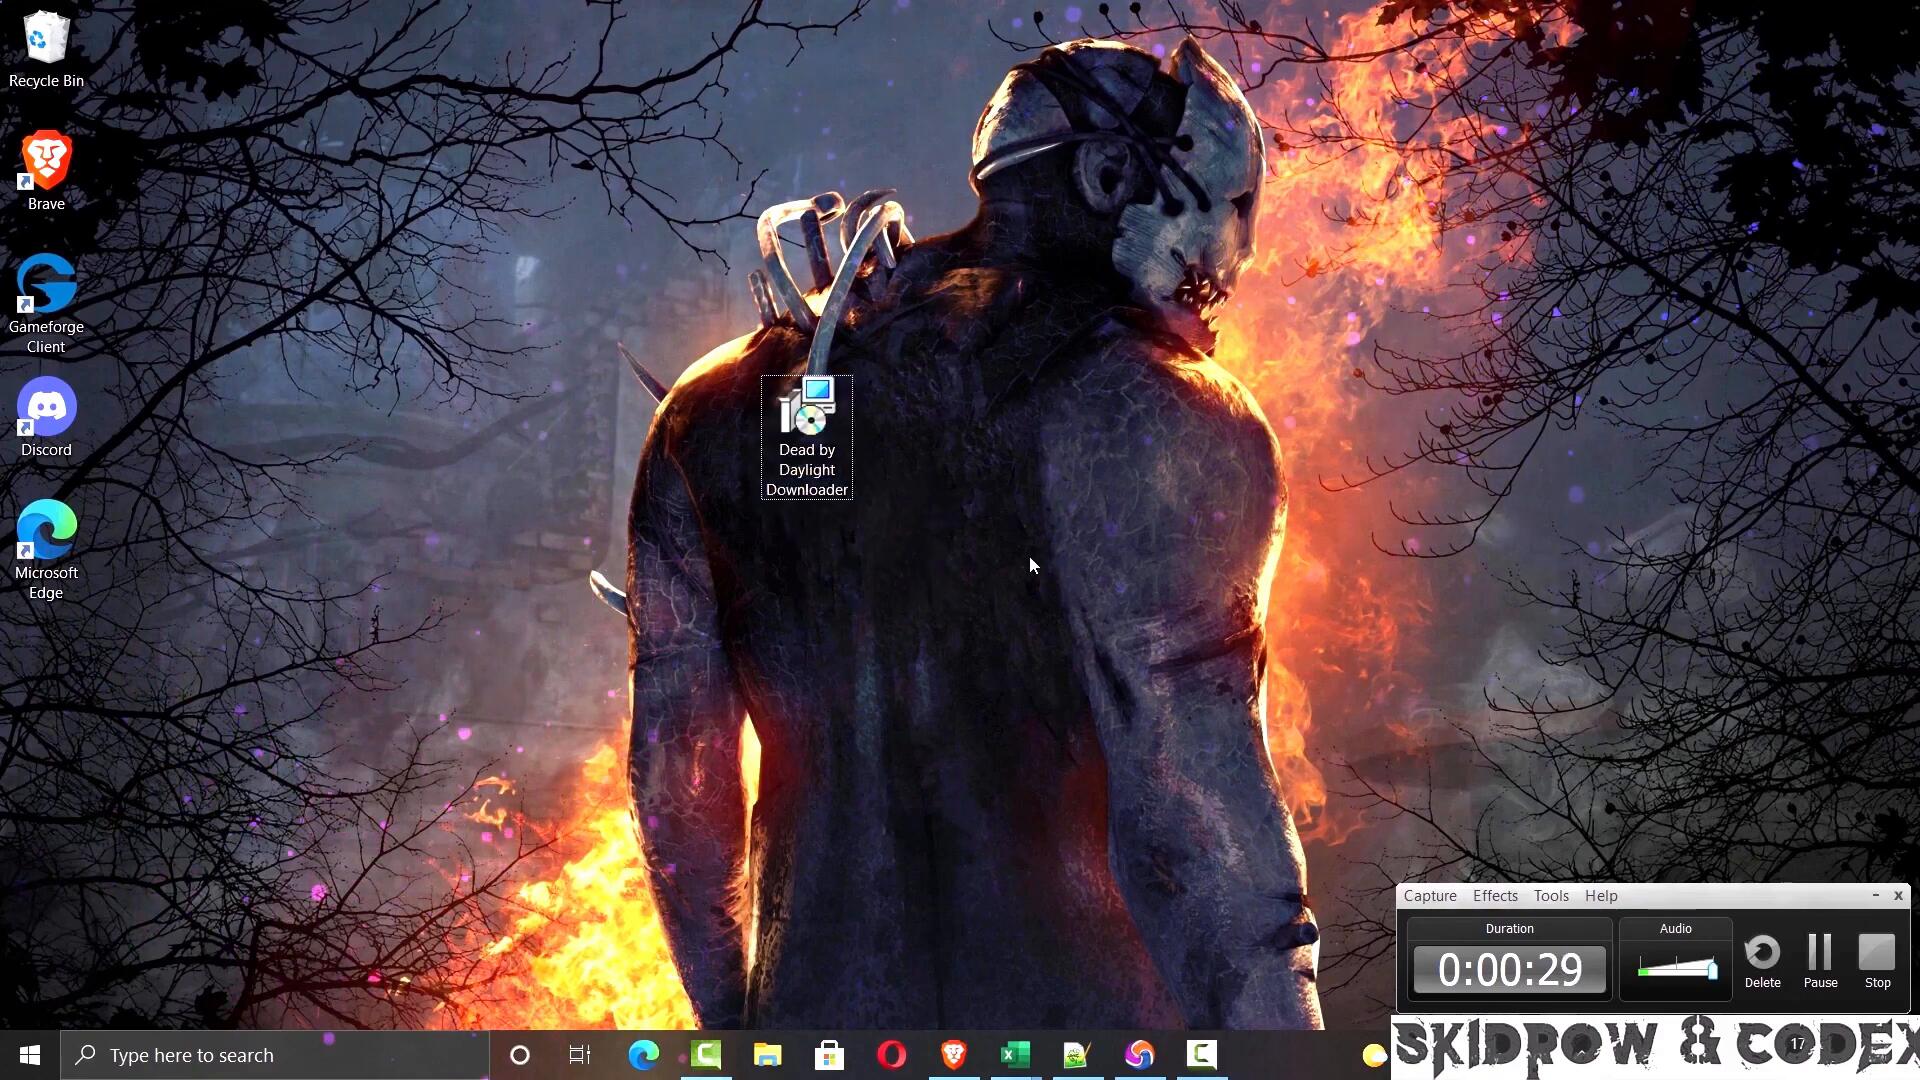Click the Type here to search box
The height and width of the screenshot is (1080, 1920).
click(275, 1055)
